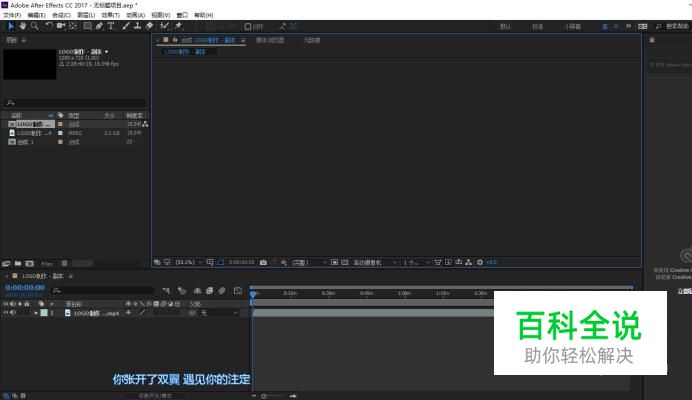
Task: Click the current timecode 0:00:00:00 in timeline
Action: click(x=25, y=287)
